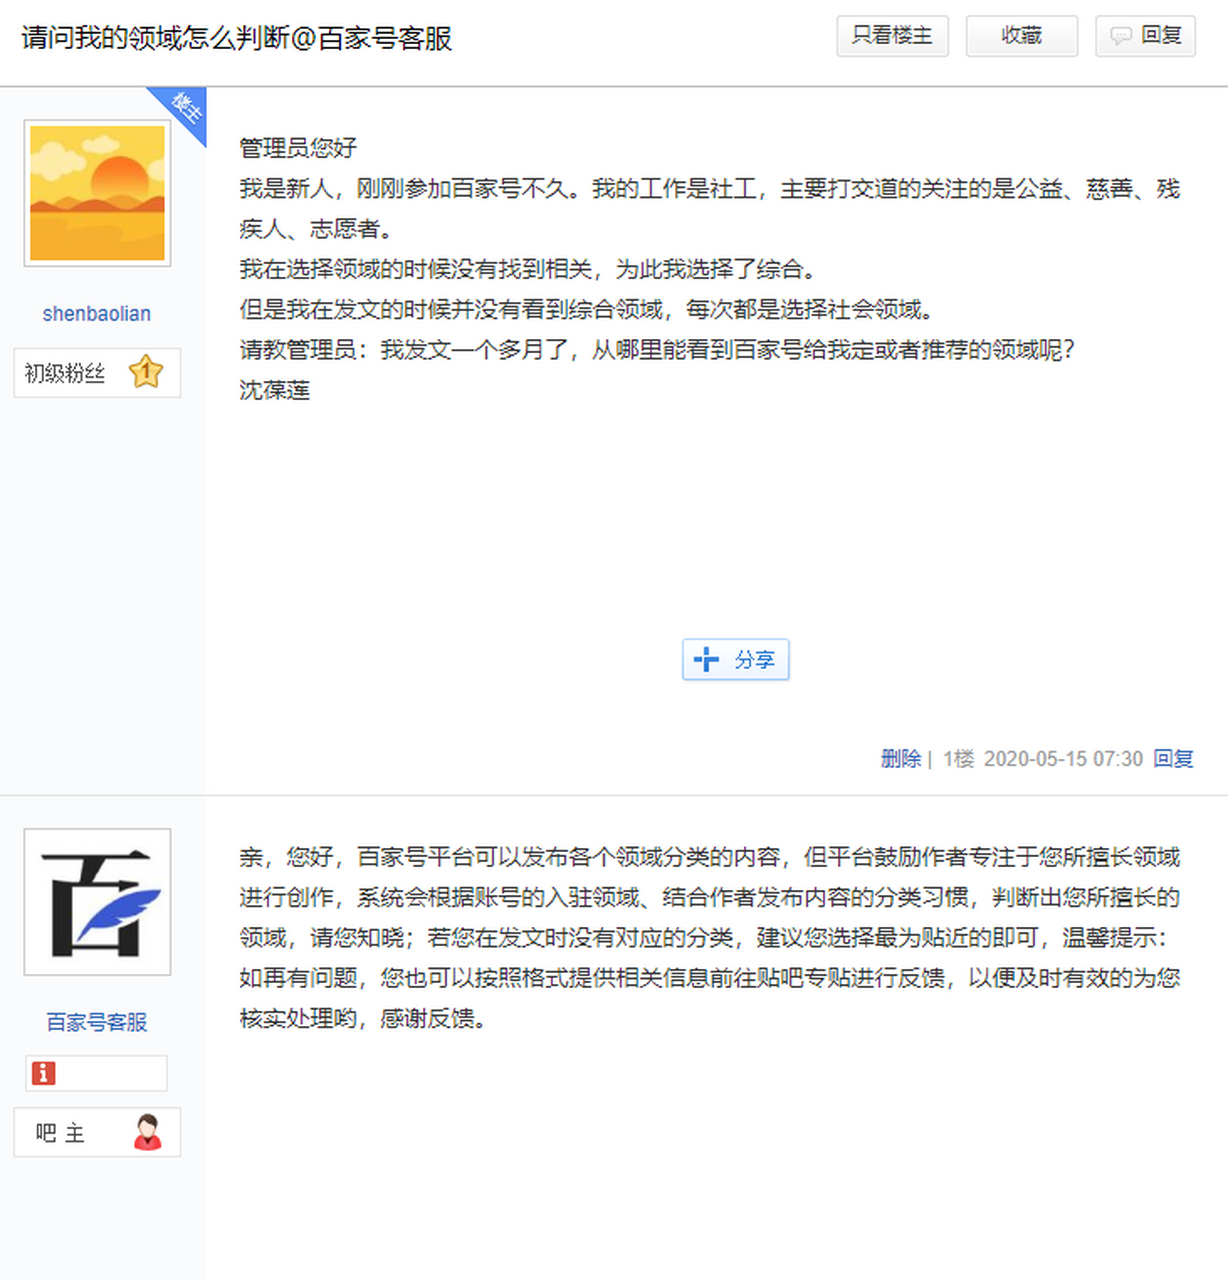The width and height of the screenshot is (1228, 1280).
Task: Open shenbaolian's sunset avatar
Action: [97, 193]
